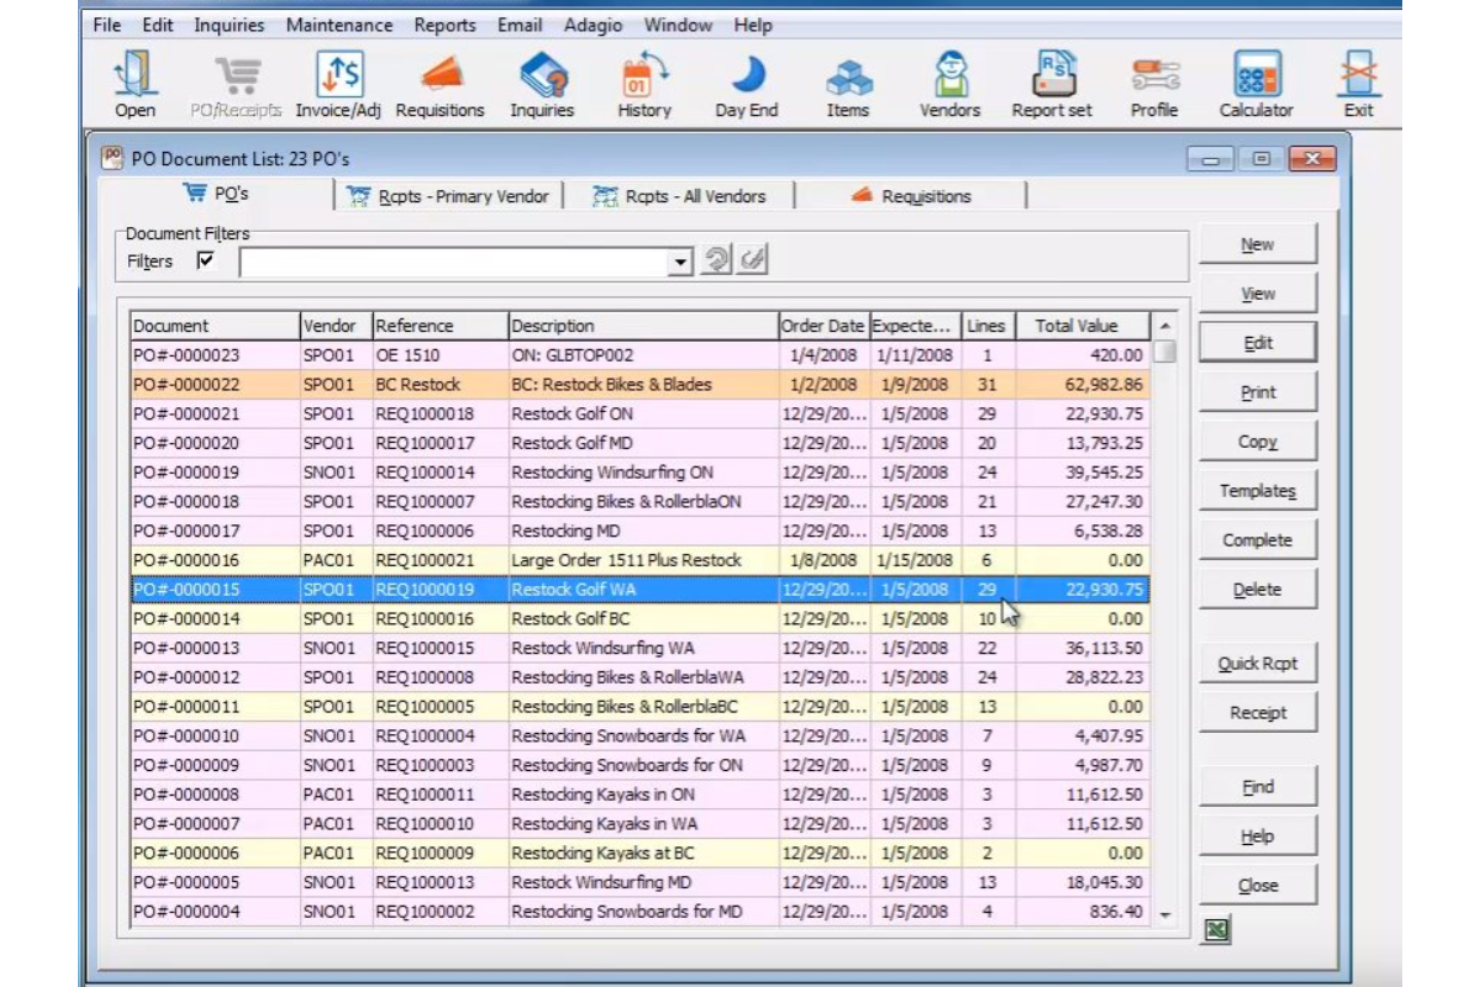The image size is (1480, 987).
Task: Click the New button
Action: tap(1257, 244)
